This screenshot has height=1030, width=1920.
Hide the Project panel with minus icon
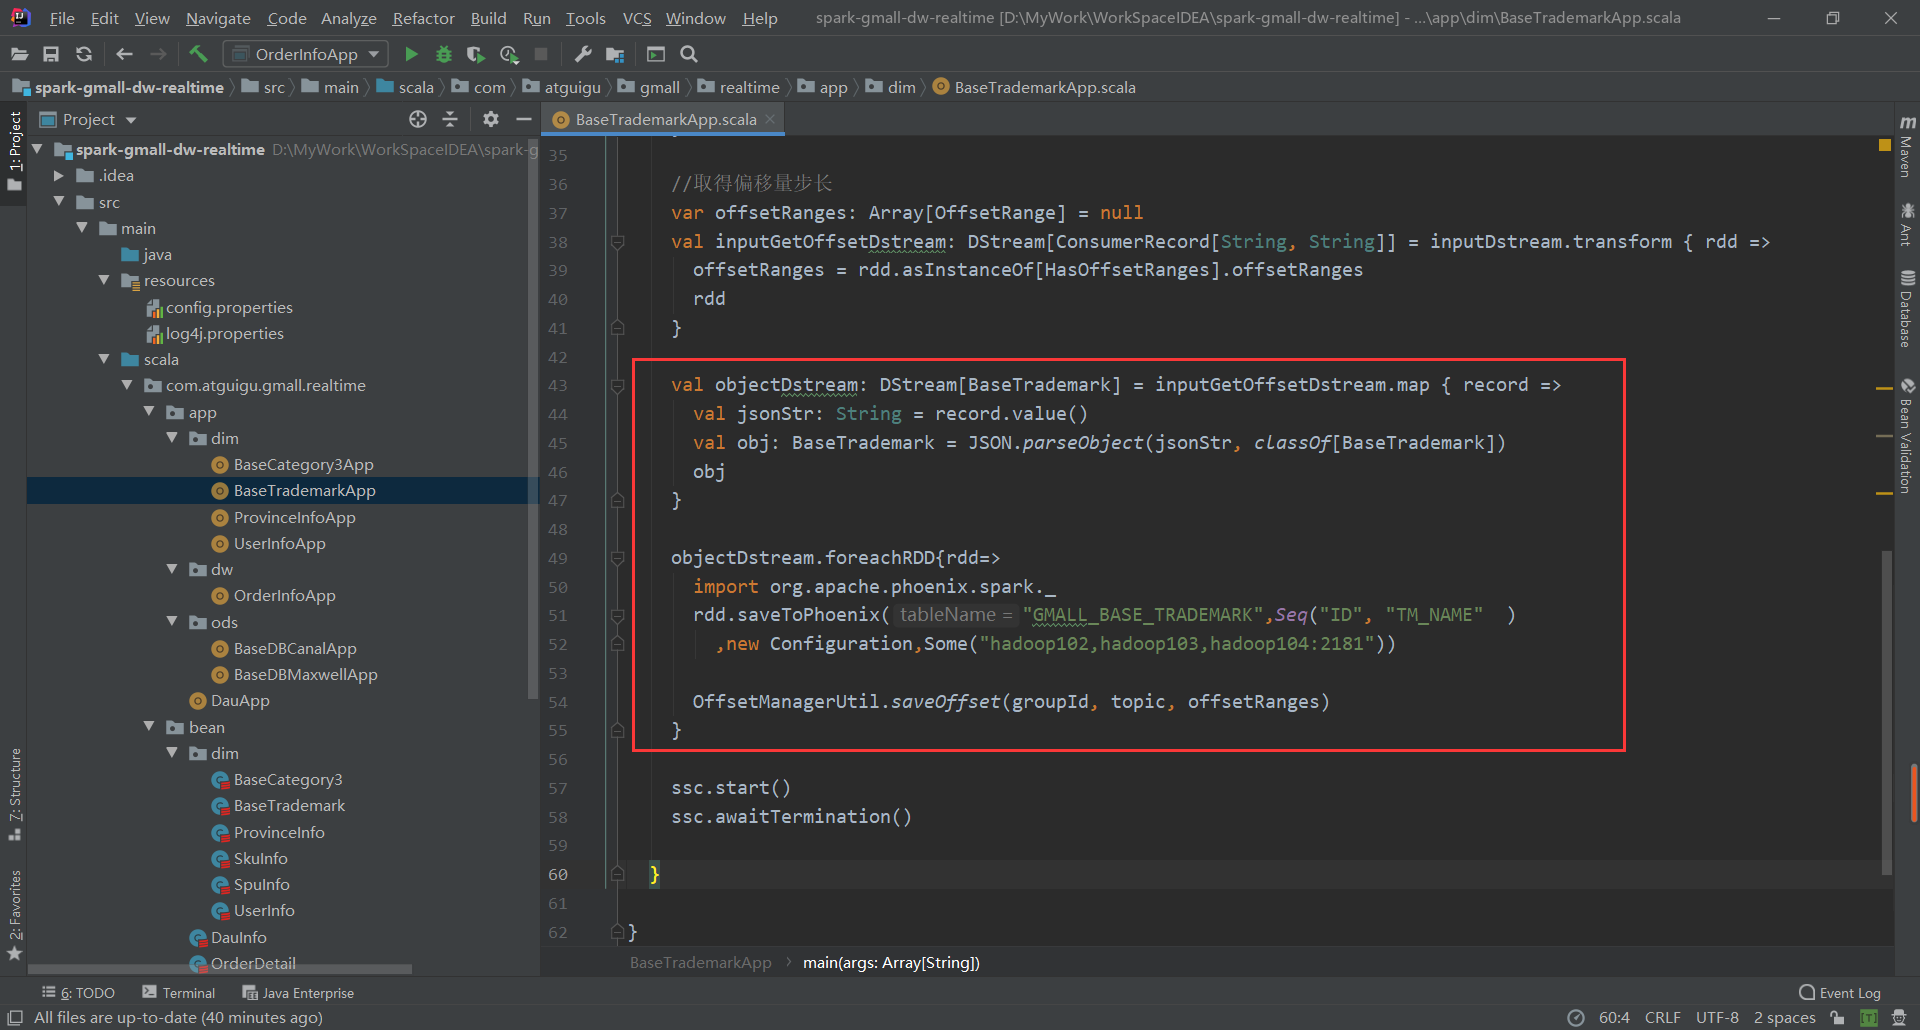(x=523, y=119)
